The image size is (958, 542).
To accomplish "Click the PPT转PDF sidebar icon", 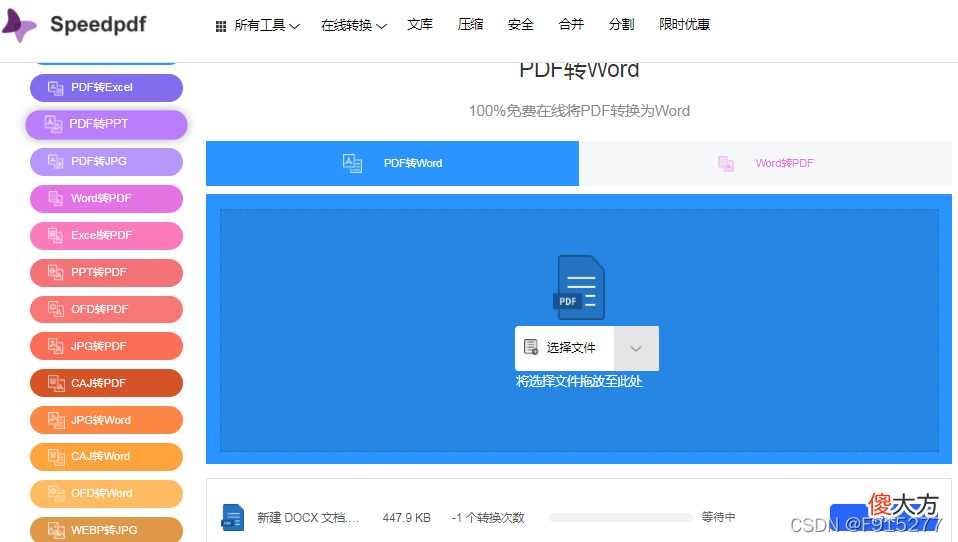I will 56,273.
